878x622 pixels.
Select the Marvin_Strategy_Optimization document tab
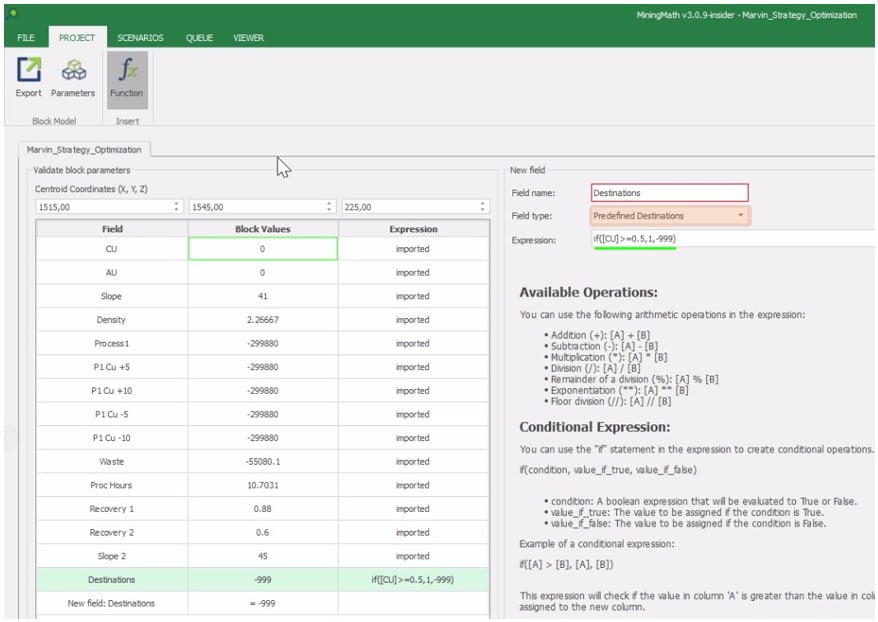click(x=85, y=150)
